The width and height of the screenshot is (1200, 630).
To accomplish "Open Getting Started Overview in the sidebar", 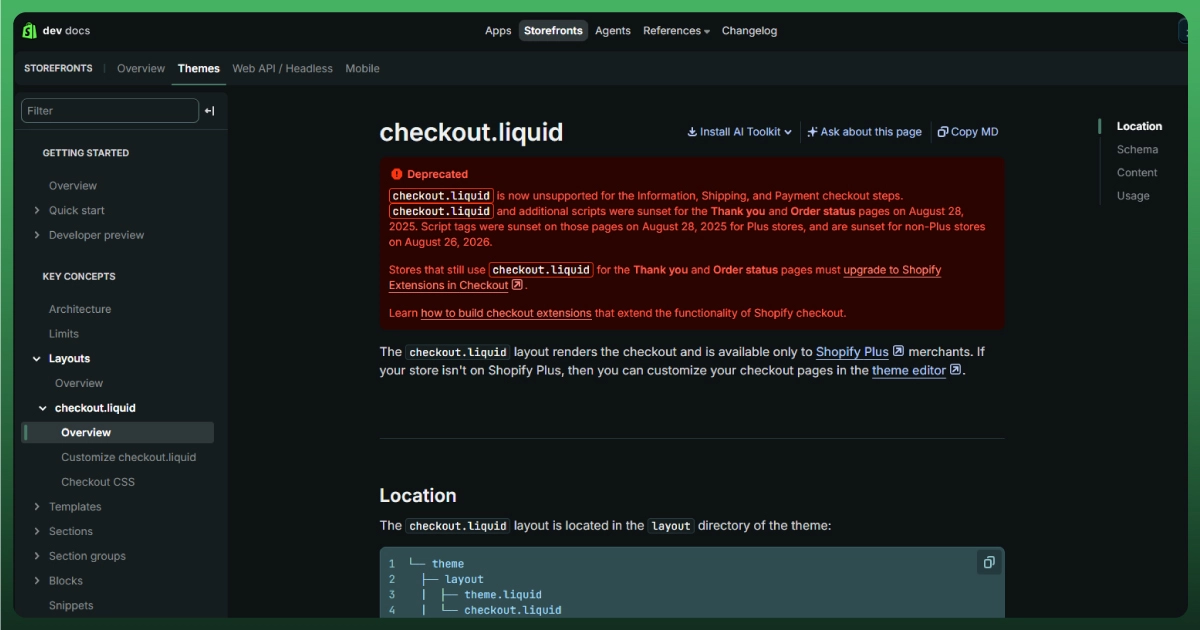I will click(x=73, y=186).
